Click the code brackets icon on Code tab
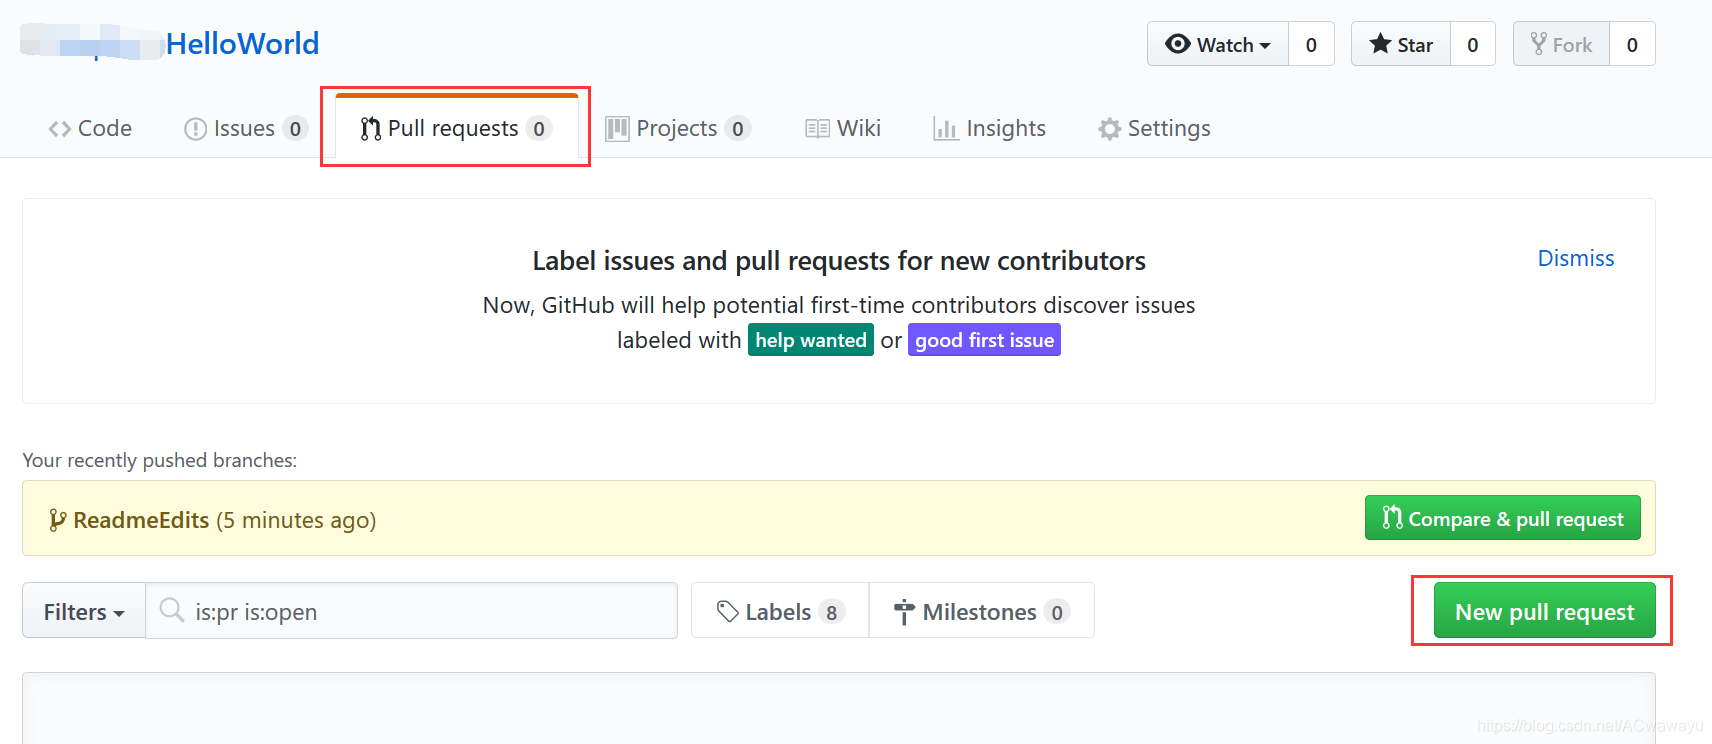1712x744 pixels. point(60,129)
